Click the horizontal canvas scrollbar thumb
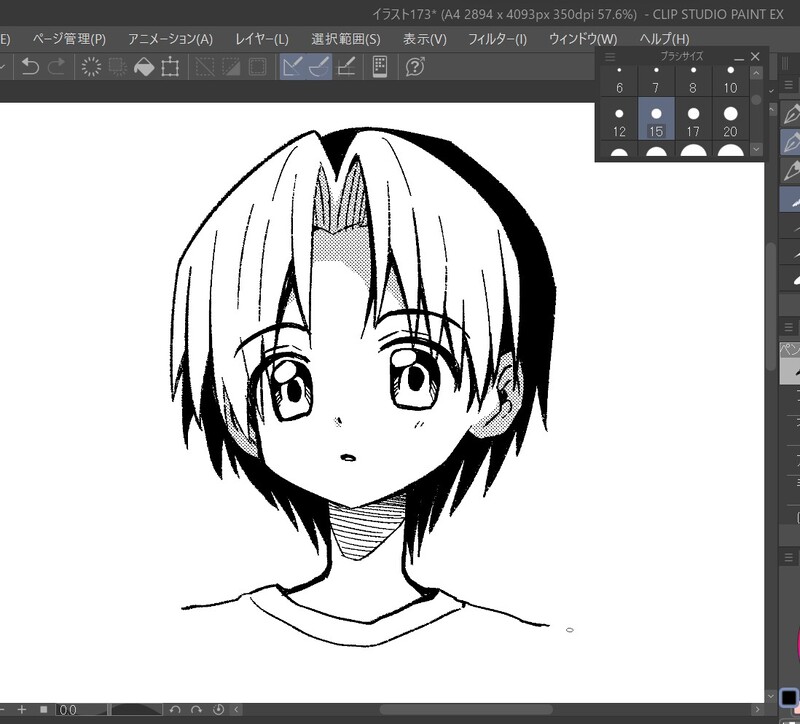Image resolution: width=800 pixels, height=724 pixels. click(466, 710)
